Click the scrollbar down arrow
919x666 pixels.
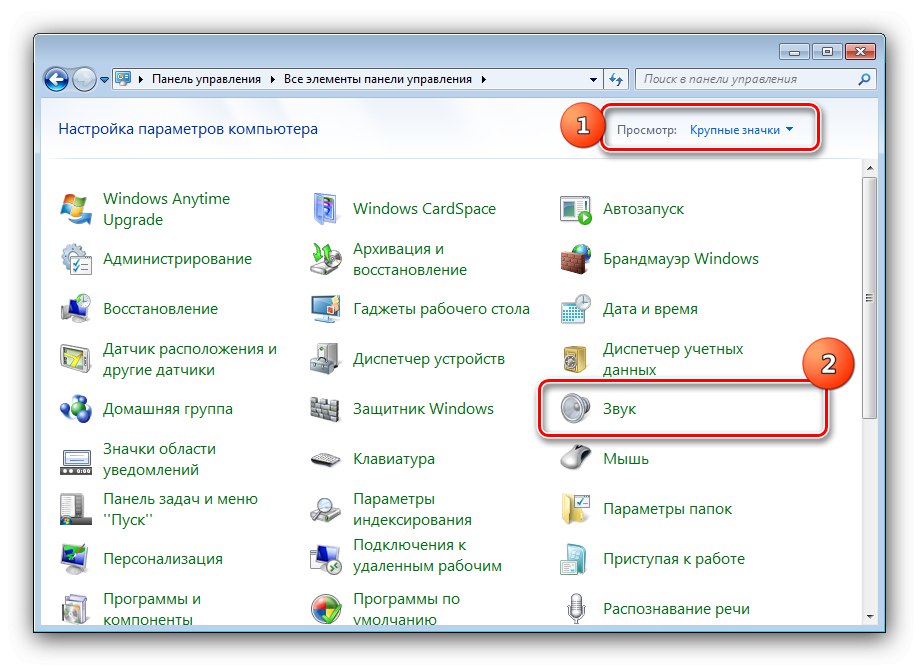[870, 617]
